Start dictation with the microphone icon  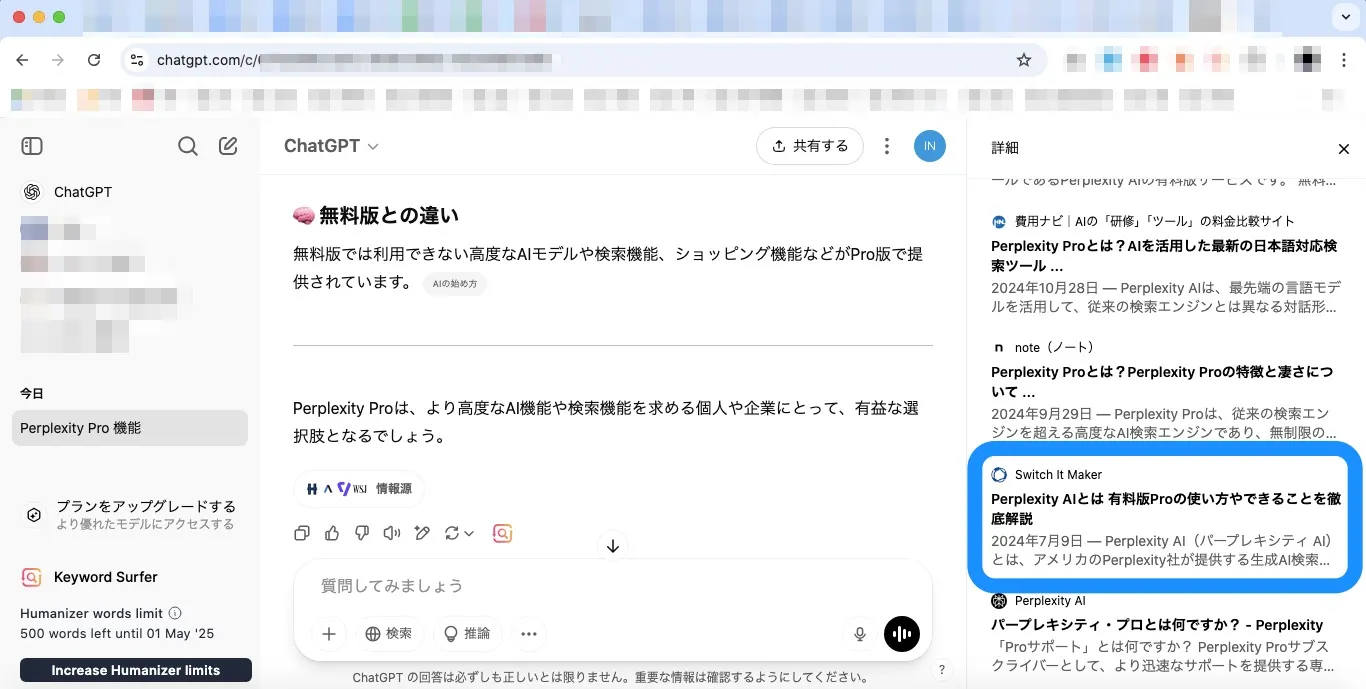[859, 634]
